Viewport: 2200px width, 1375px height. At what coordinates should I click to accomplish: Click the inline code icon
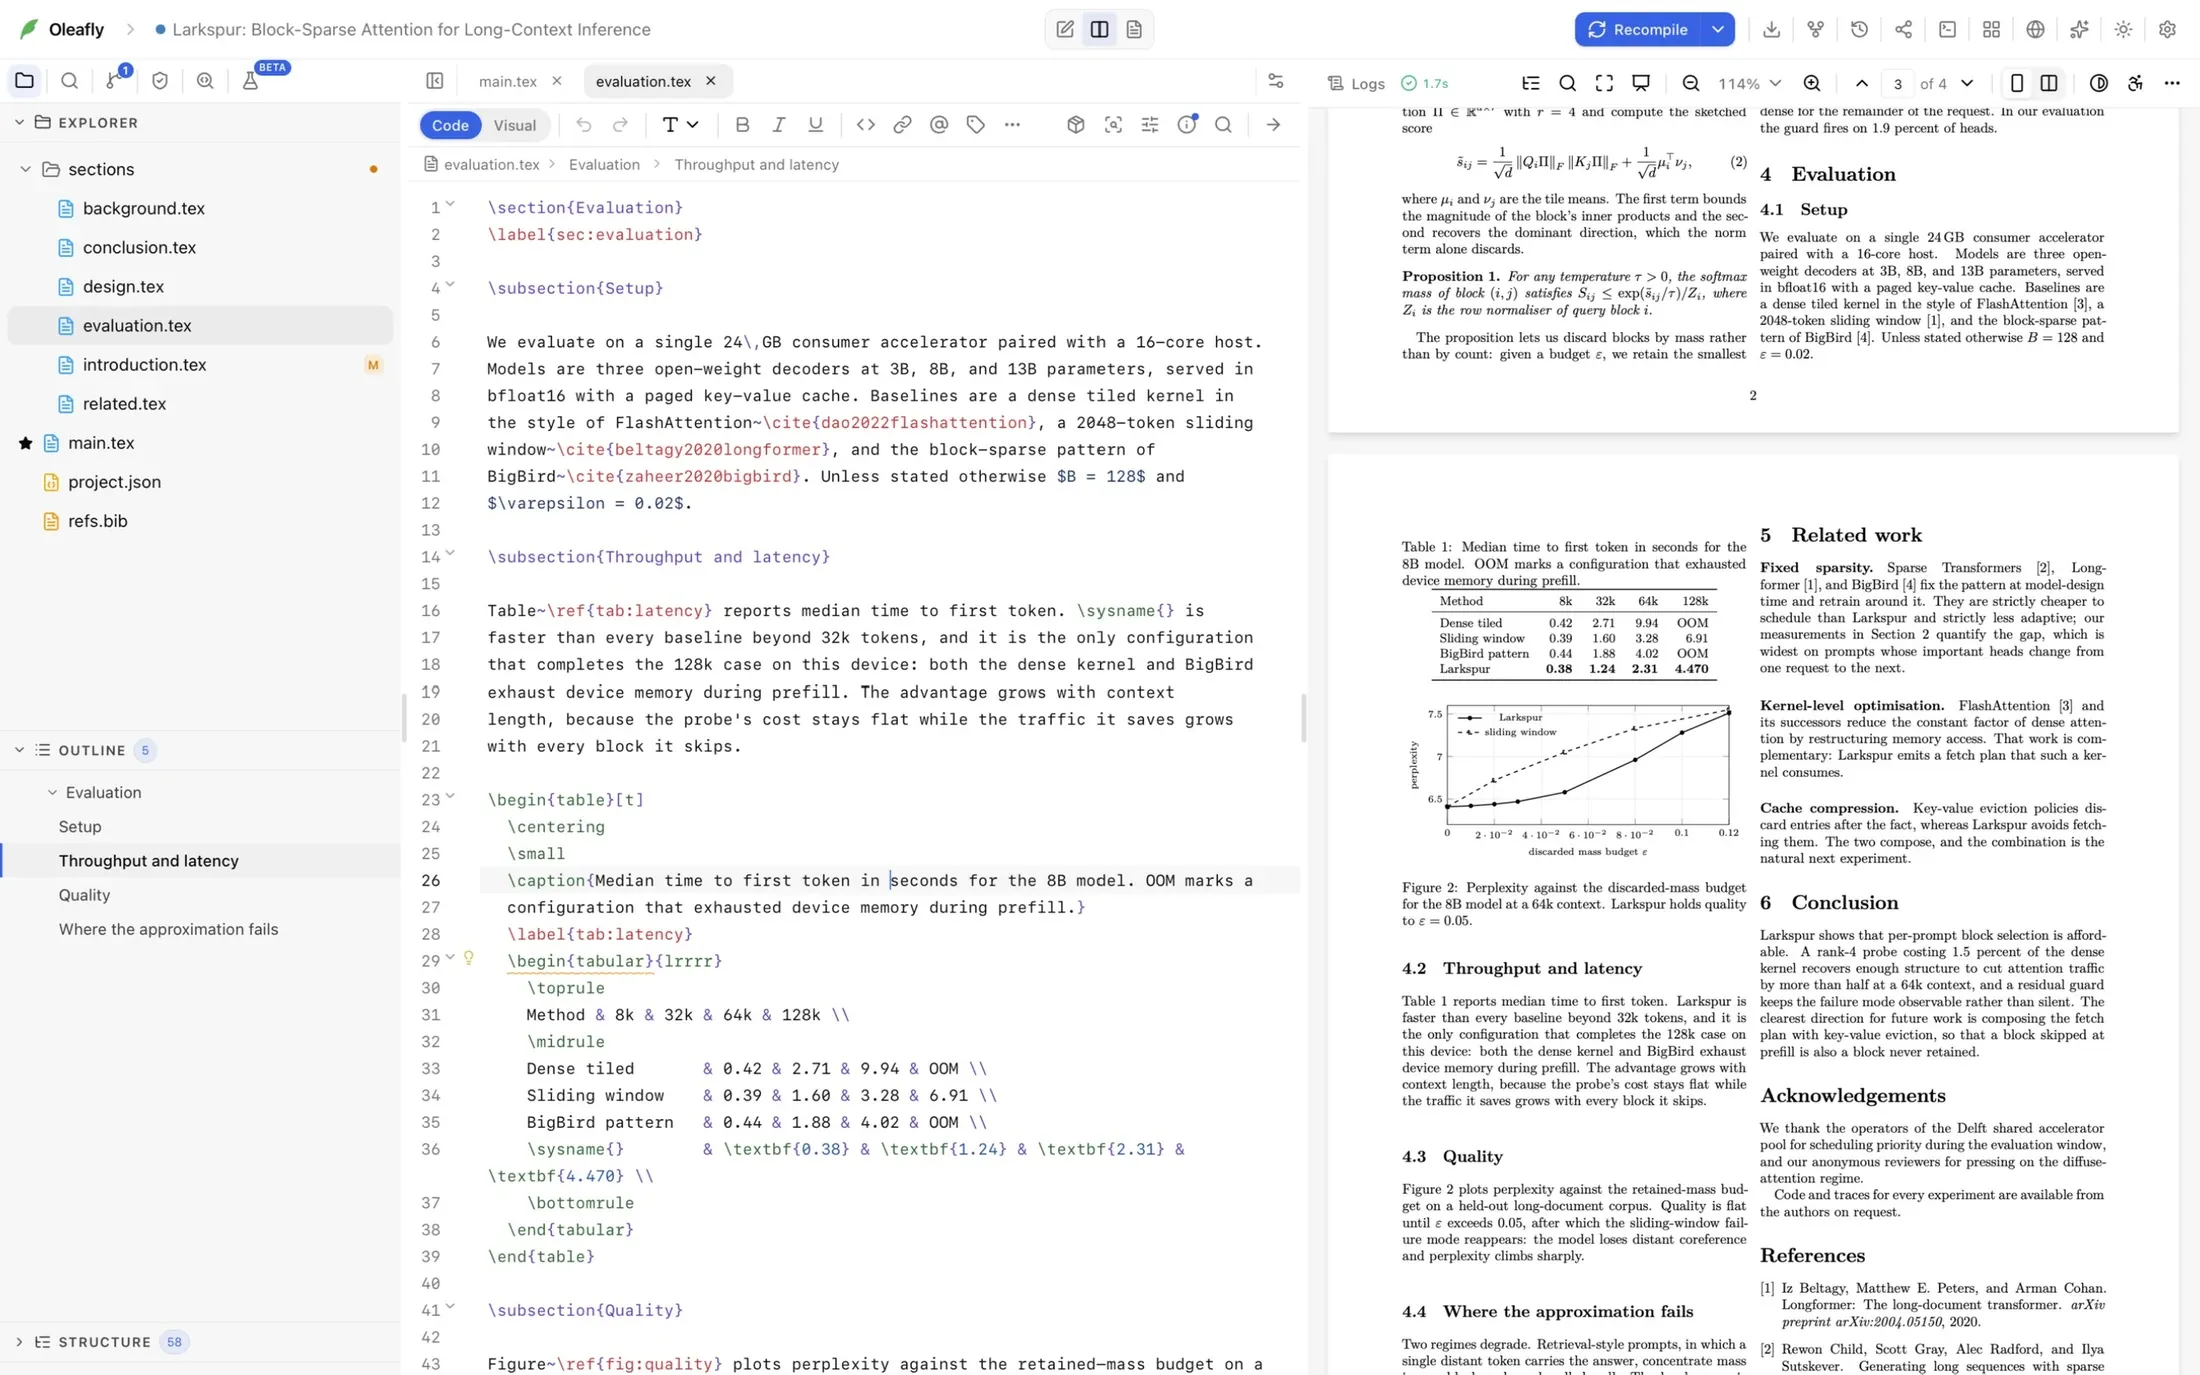[865, 125]
